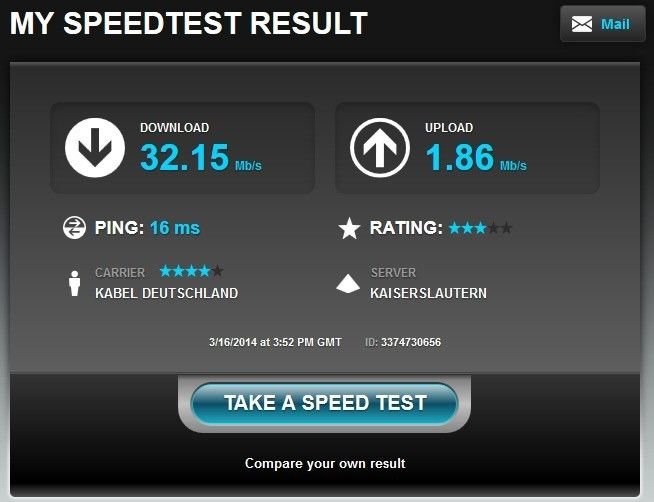This screenshot has height=502, width=654.
Task: Click the 16 ms ping value
Action: tap(175, 228)
